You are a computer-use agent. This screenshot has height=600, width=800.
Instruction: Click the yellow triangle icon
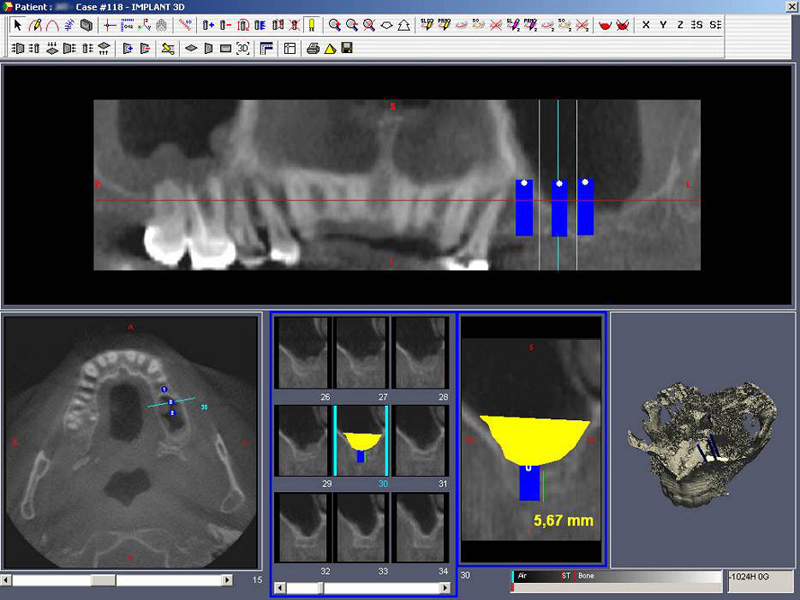329,47
